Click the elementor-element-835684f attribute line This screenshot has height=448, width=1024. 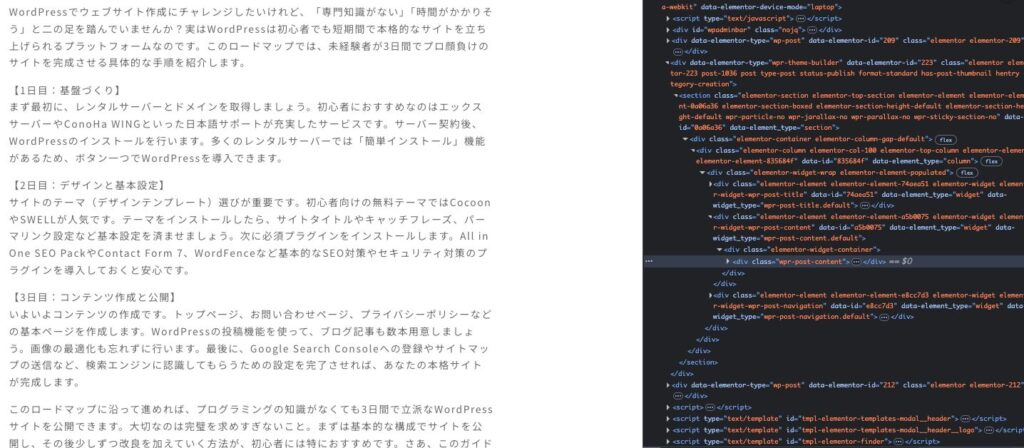(848, 161)
